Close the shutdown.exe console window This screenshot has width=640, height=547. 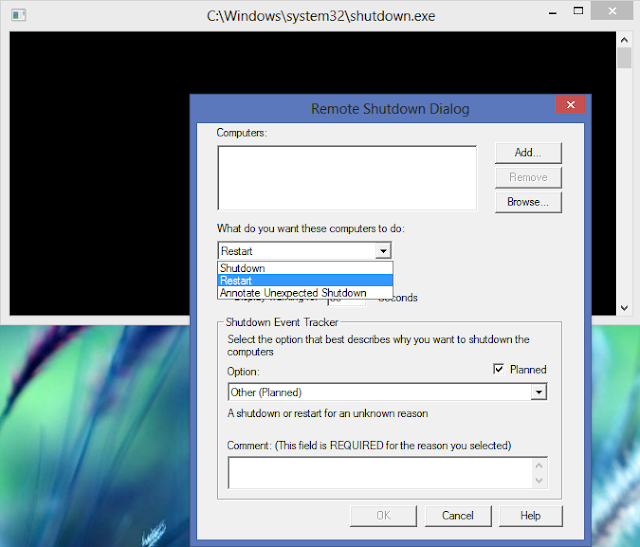612,11
